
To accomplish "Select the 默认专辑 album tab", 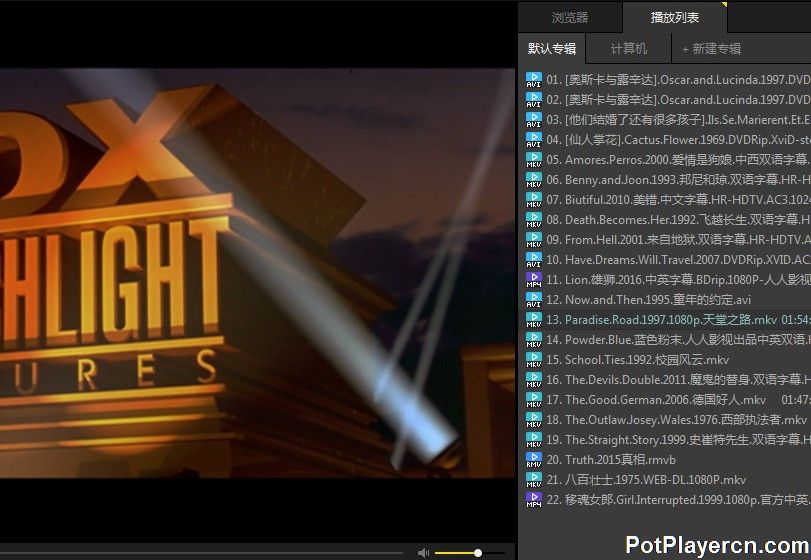I will (552, 49).
